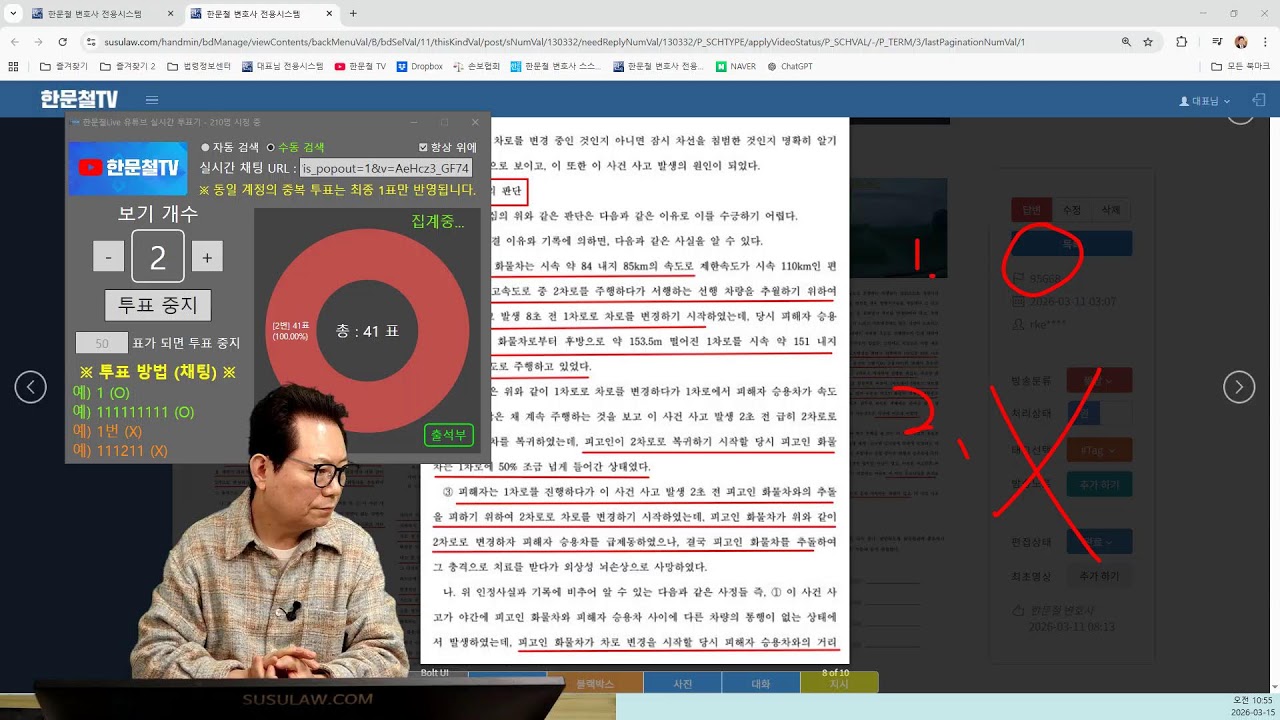Click the 실시간 채팅 URL field
The height and width of the screenshot is (720, 1280).
pyautogui.click(x=386, y=168)
